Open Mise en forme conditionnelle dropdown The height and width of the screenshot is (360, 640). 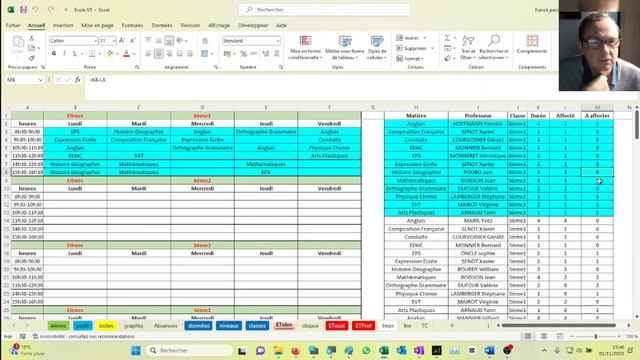tap(305, 47)
